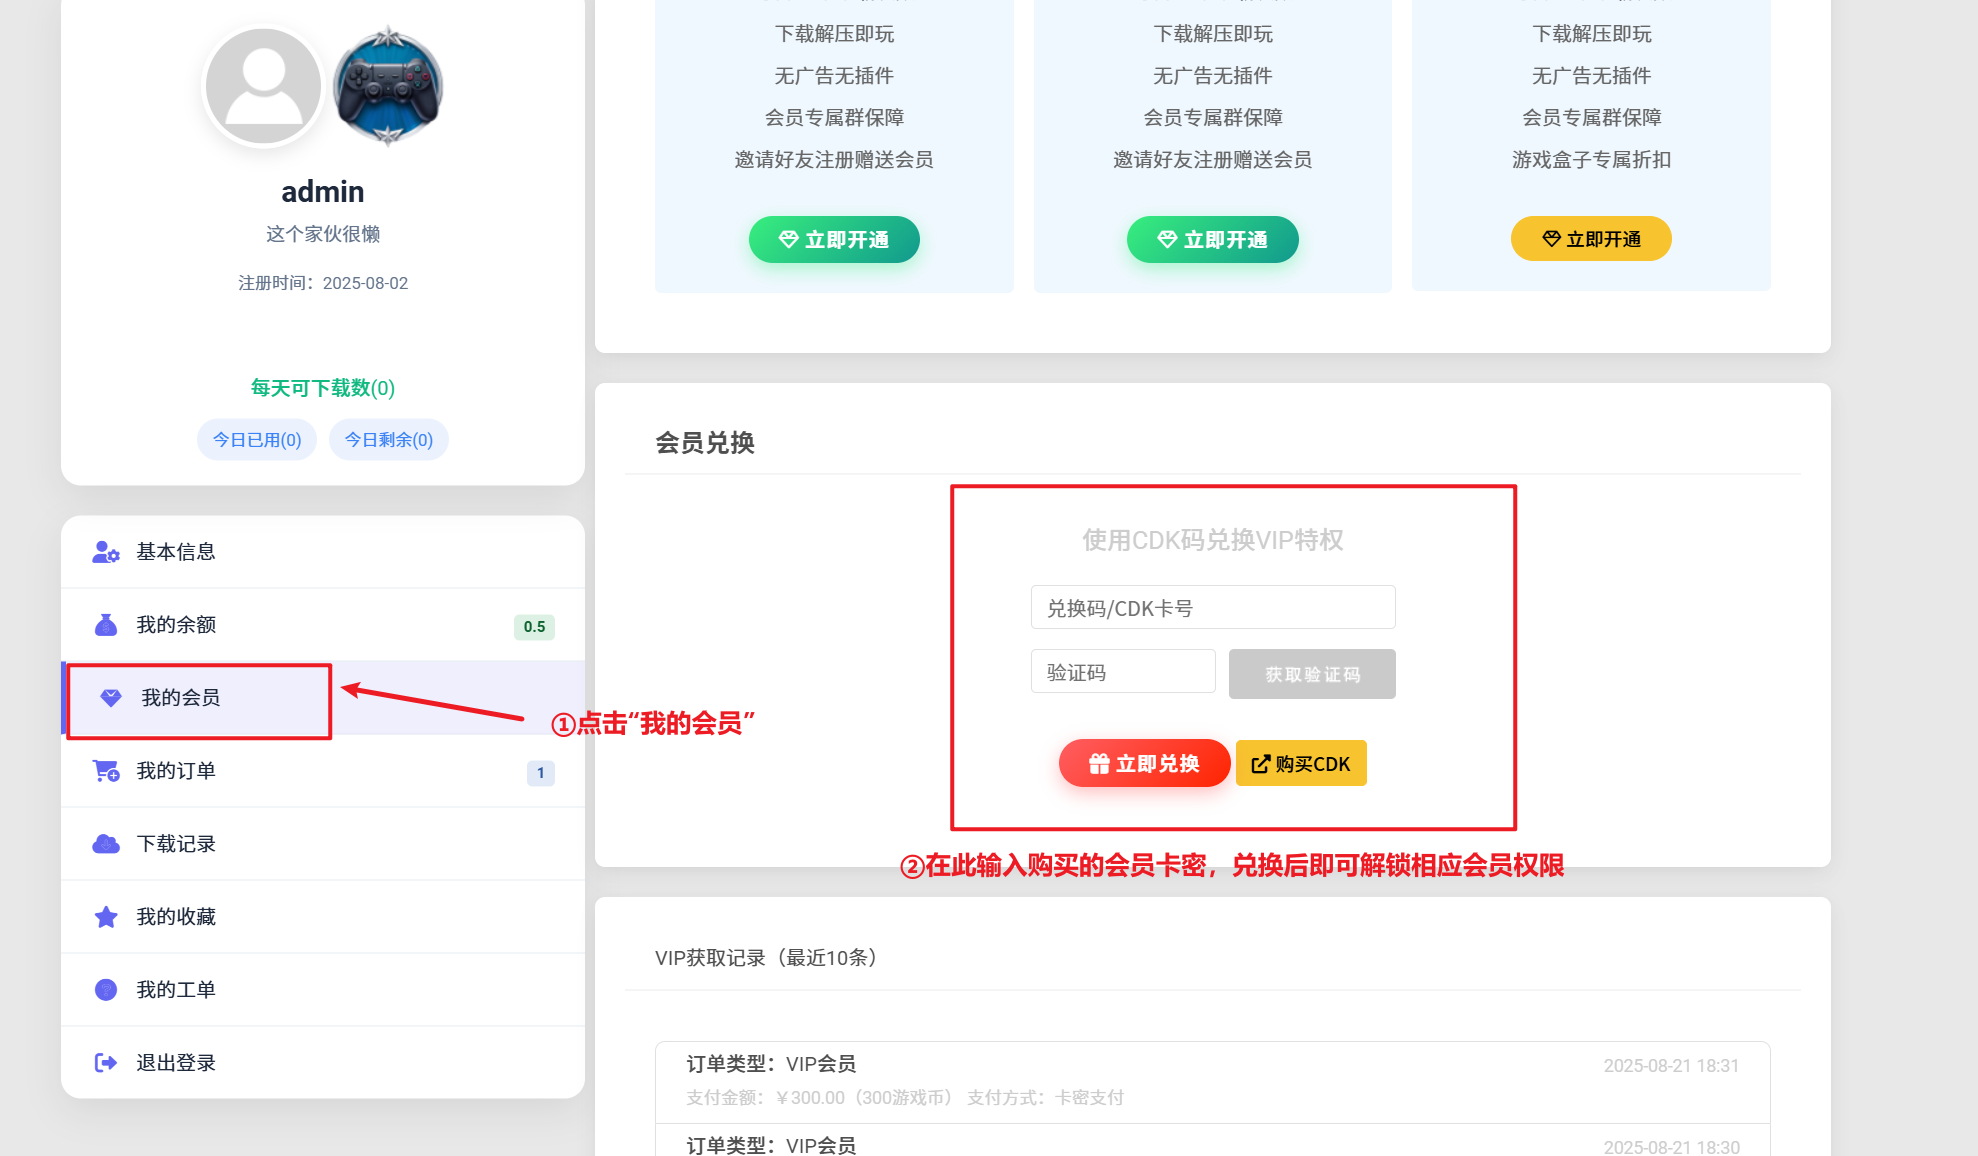Click the 0.5 balance badge
Viewport: 1978px width, 1156px height.
[x=534, y=627]
